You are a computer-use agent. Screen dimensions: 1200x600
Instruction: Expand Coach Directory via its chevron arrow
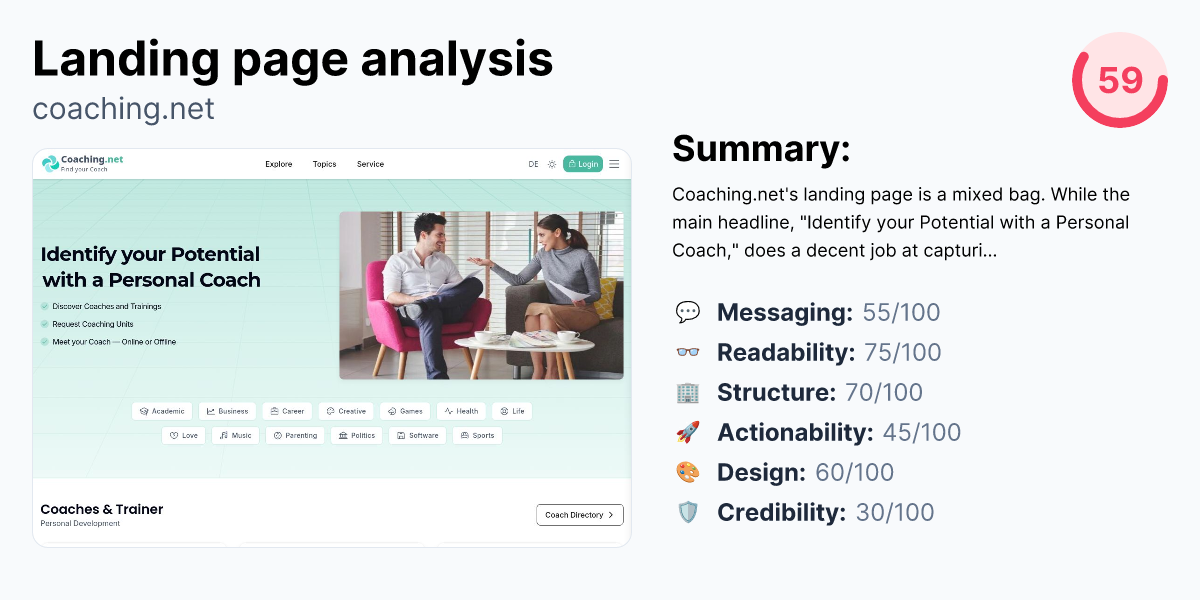612,515
